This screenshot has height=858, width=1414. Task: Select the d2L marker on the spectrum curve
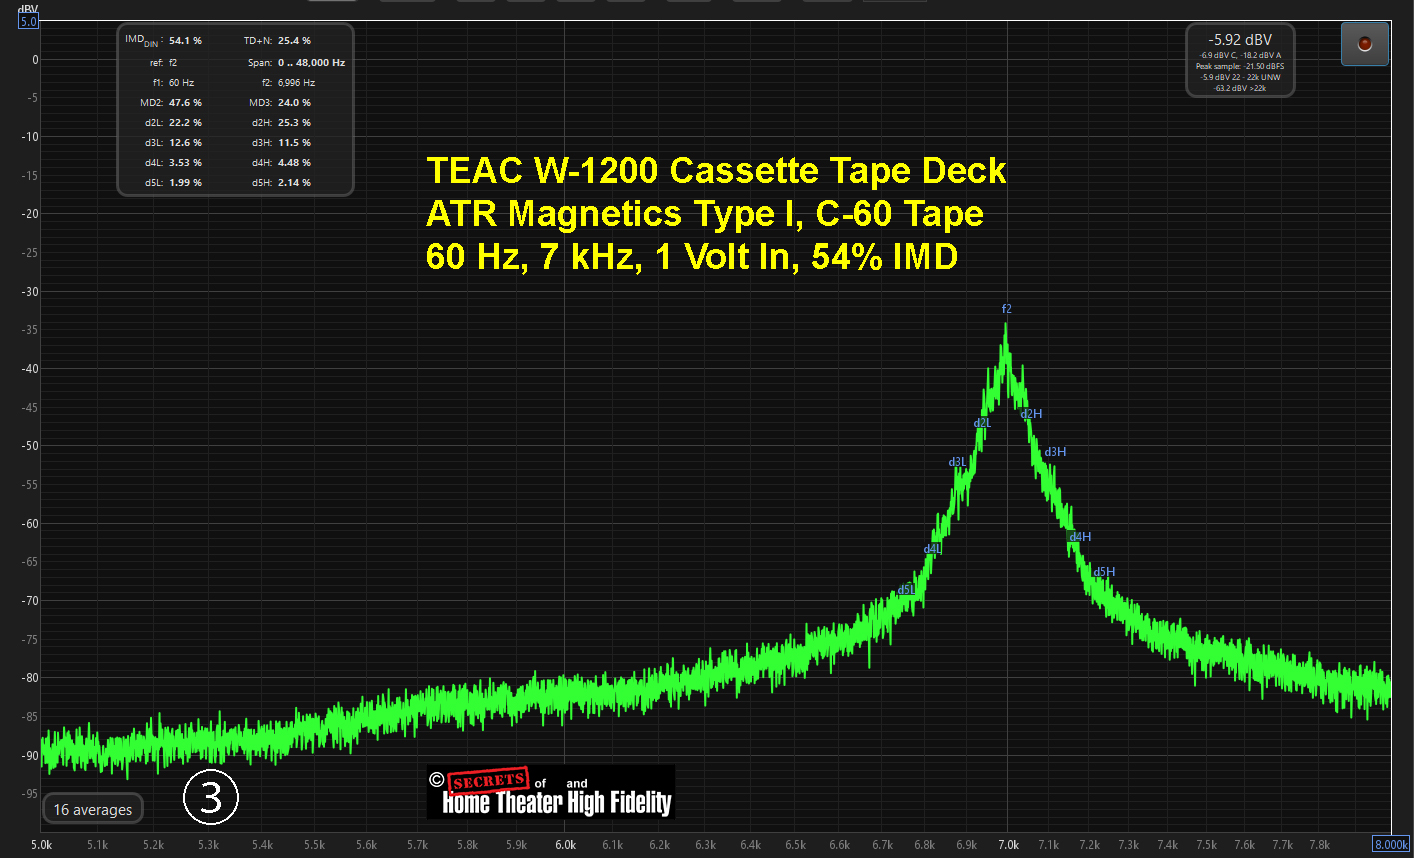tap(982, 423)
